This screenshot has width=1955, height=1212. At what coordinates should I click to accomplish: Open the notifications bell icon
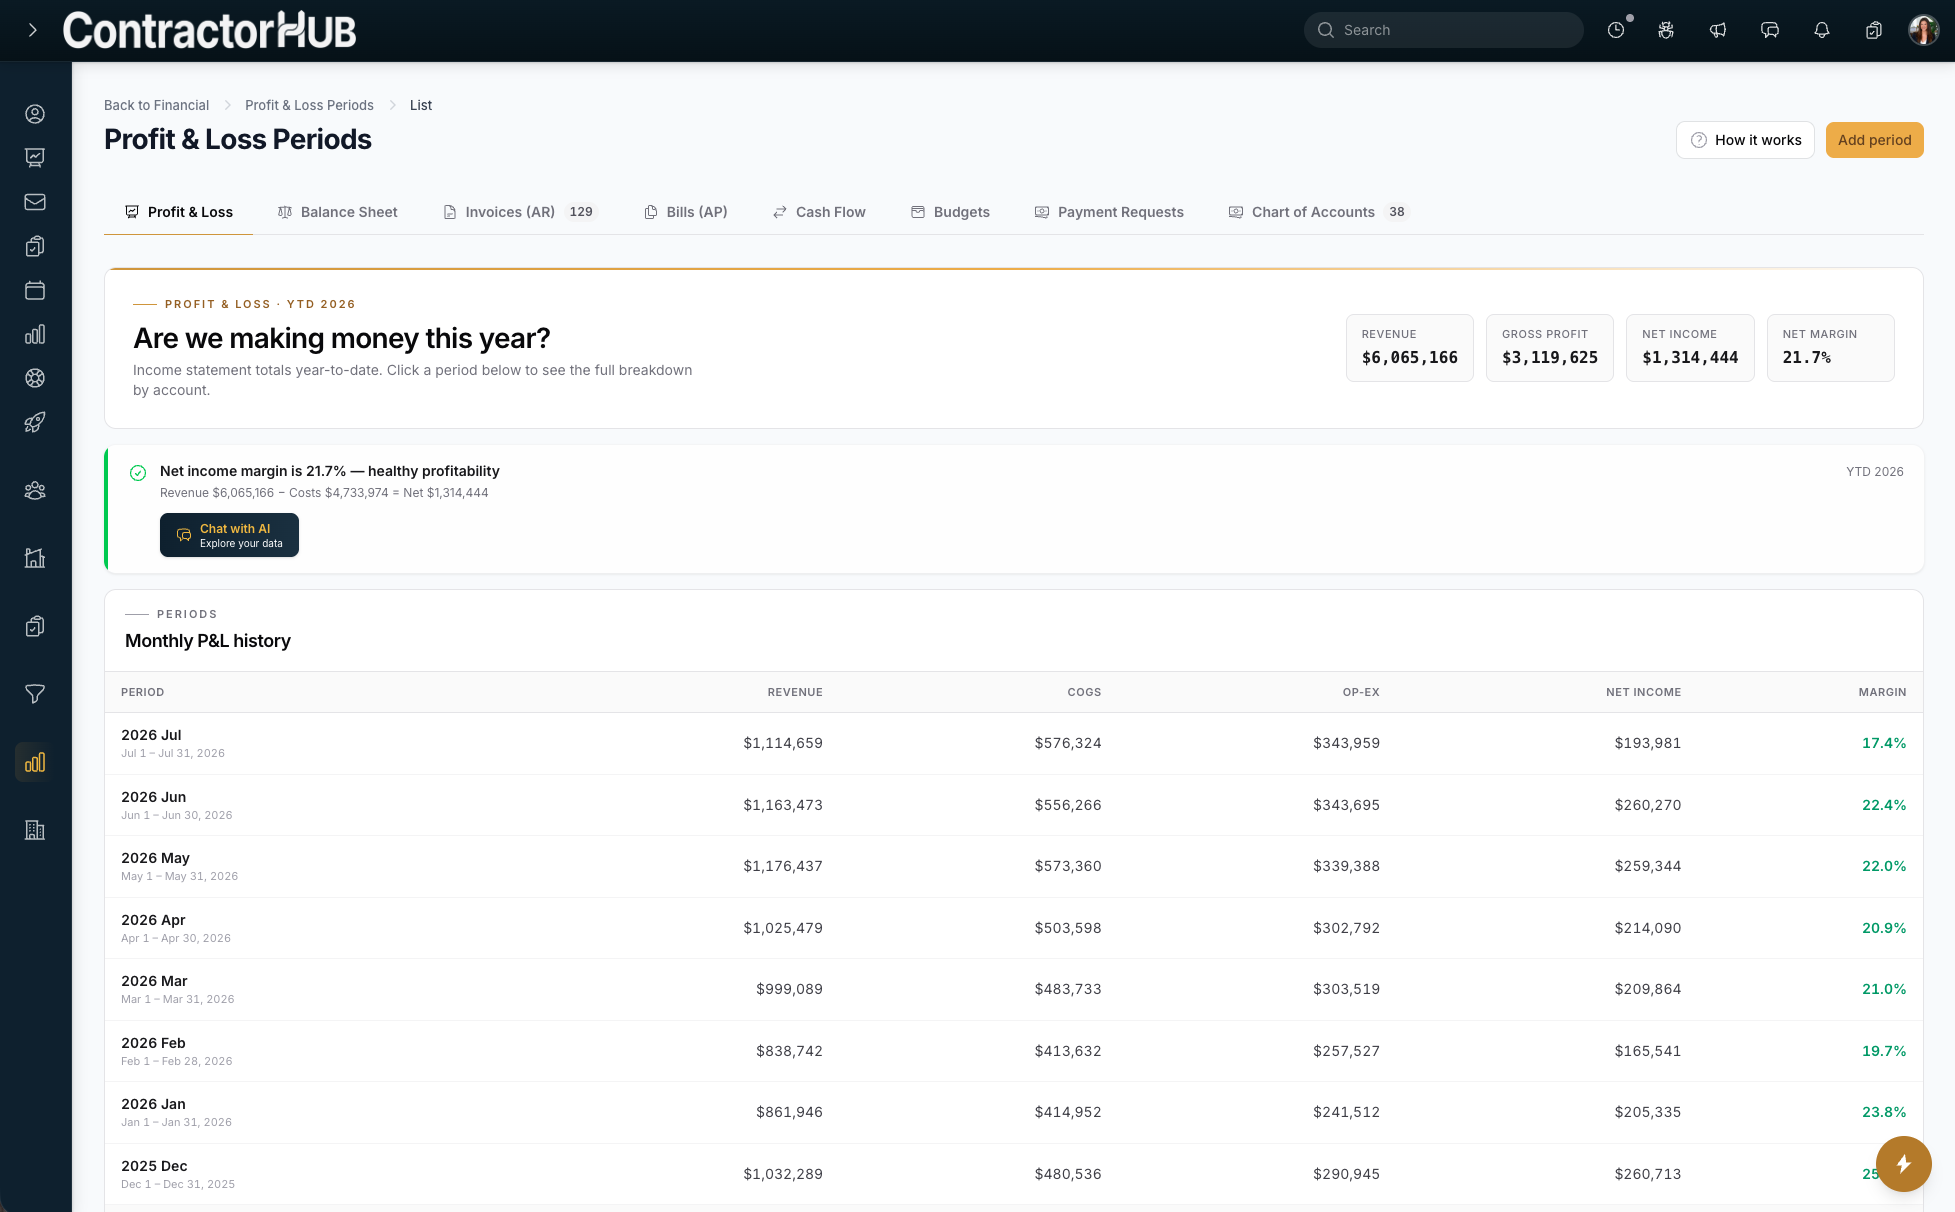pyautogui.click(x=1822, y=30)
